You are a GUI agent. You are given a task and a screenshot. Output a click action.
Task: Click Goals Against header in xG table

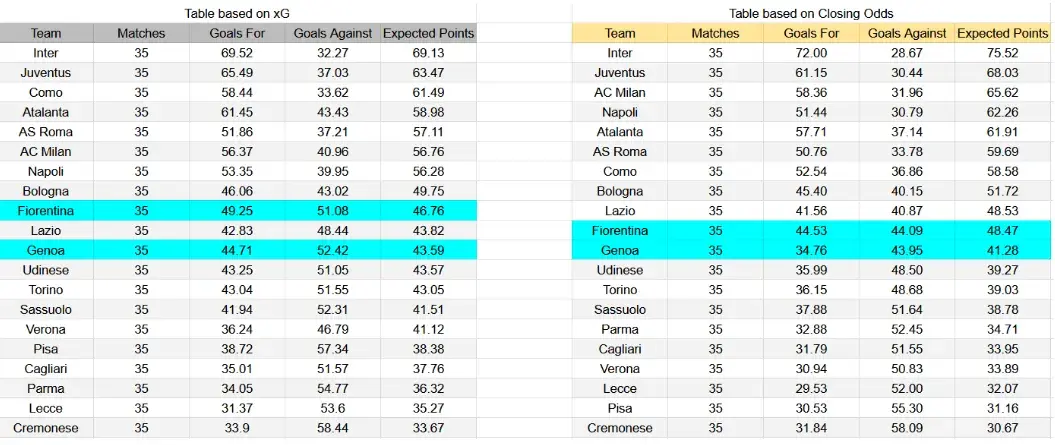click(333, 33)
